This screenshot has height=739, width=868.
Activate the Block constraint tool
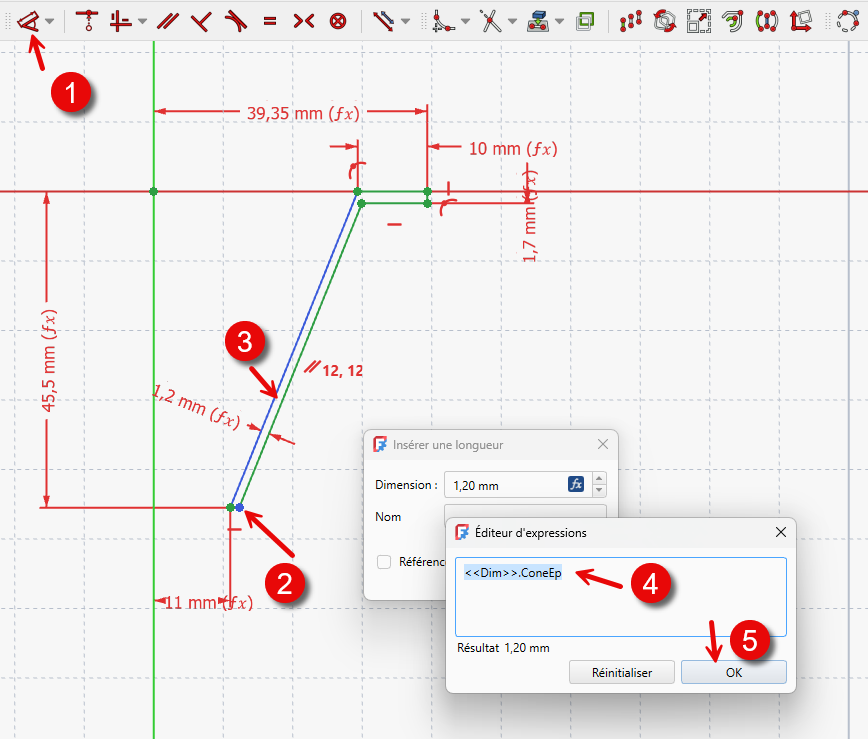pos(338,21)
